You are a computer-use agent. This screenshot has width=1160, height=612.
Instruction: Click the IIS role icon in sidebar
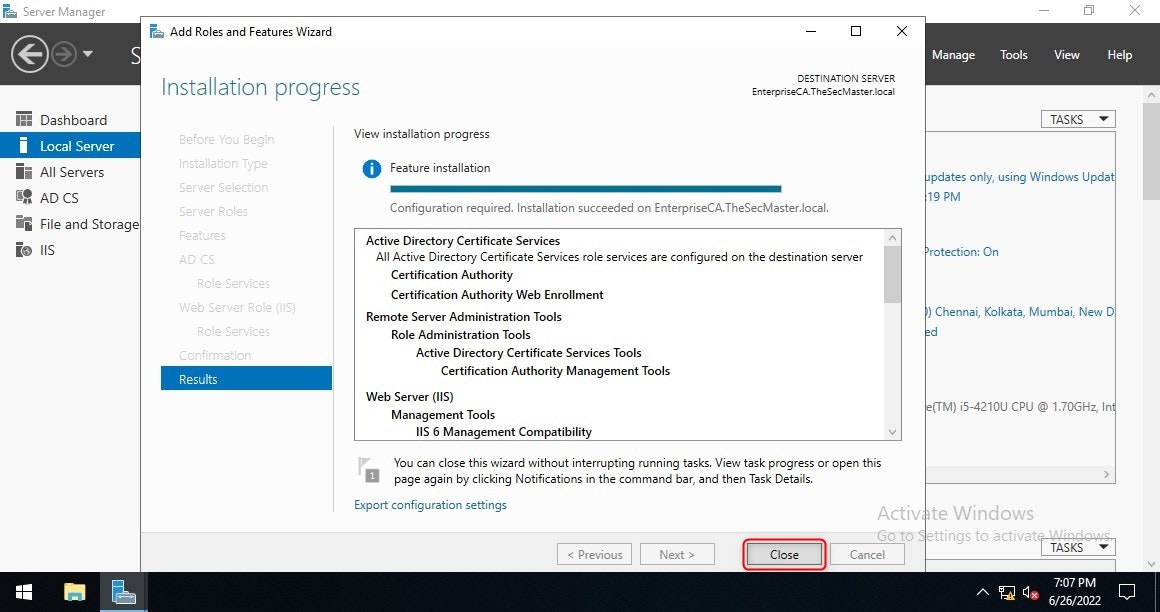pyautogui.click(x=24, y=249)
